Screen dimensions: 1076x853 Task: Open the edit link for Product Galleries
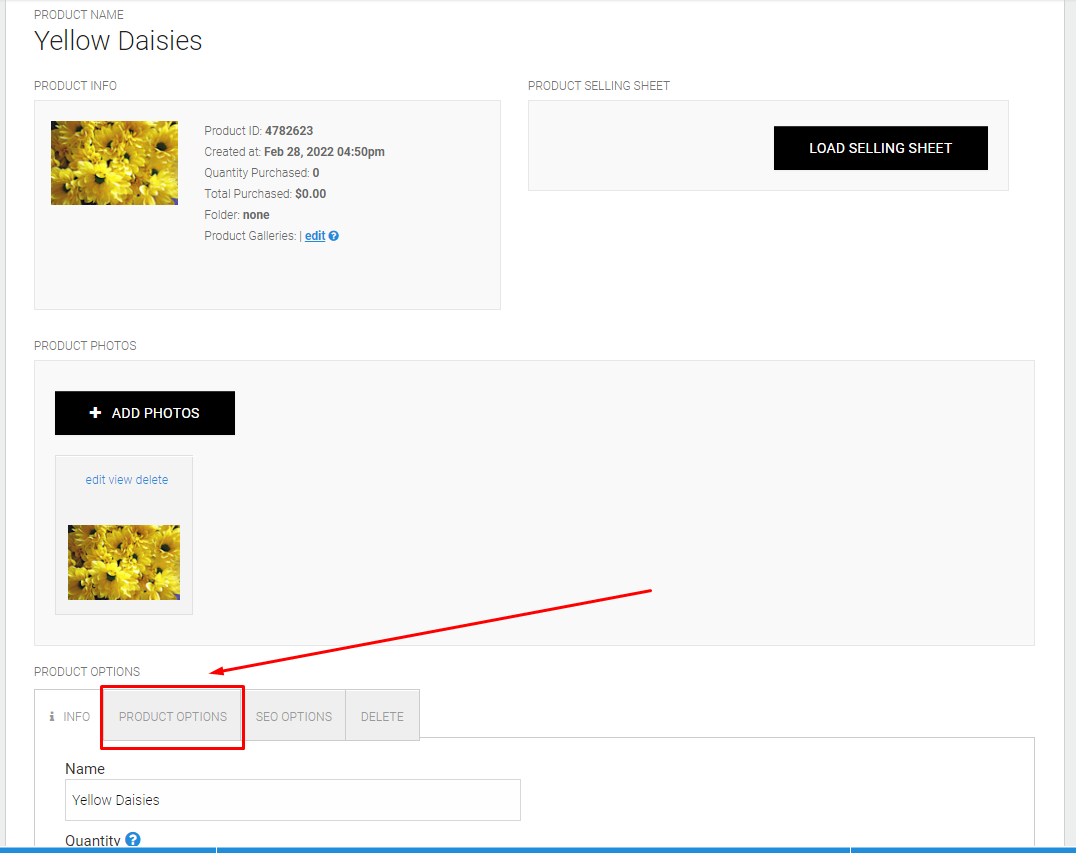click(x=315, y=235)
